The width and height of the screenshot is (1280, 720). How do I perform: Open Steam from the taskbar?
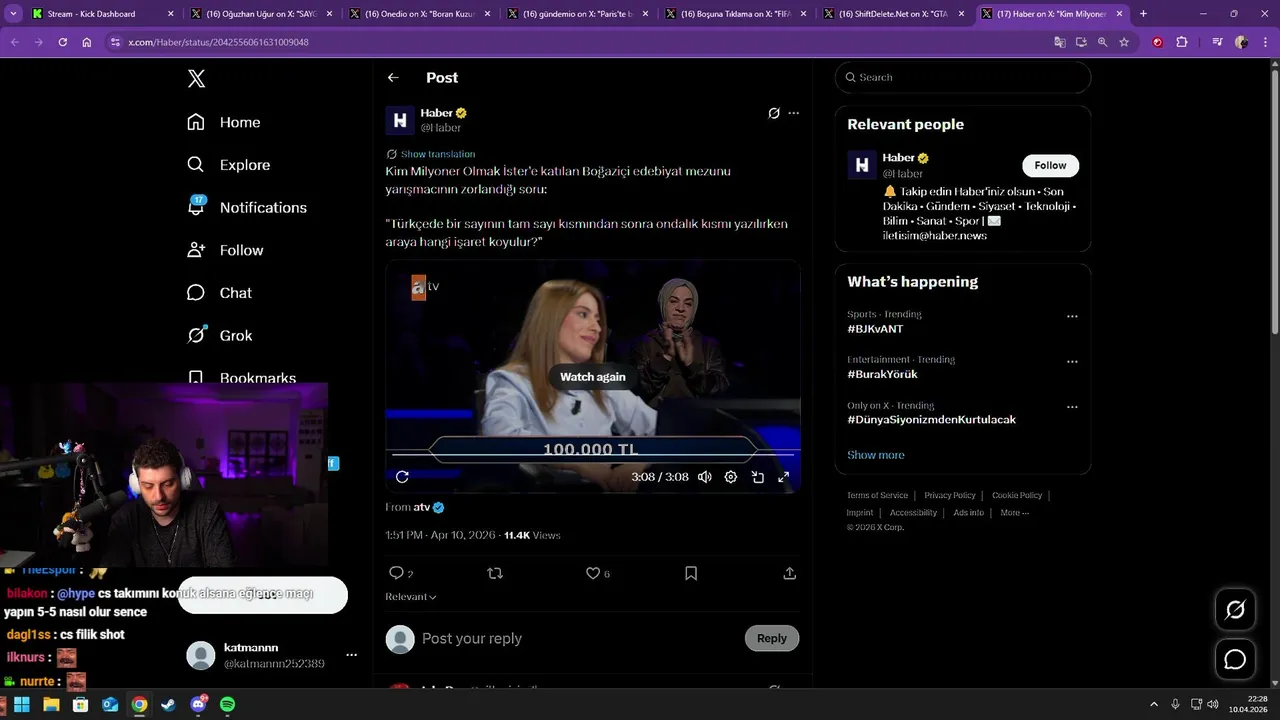(168, 704)
